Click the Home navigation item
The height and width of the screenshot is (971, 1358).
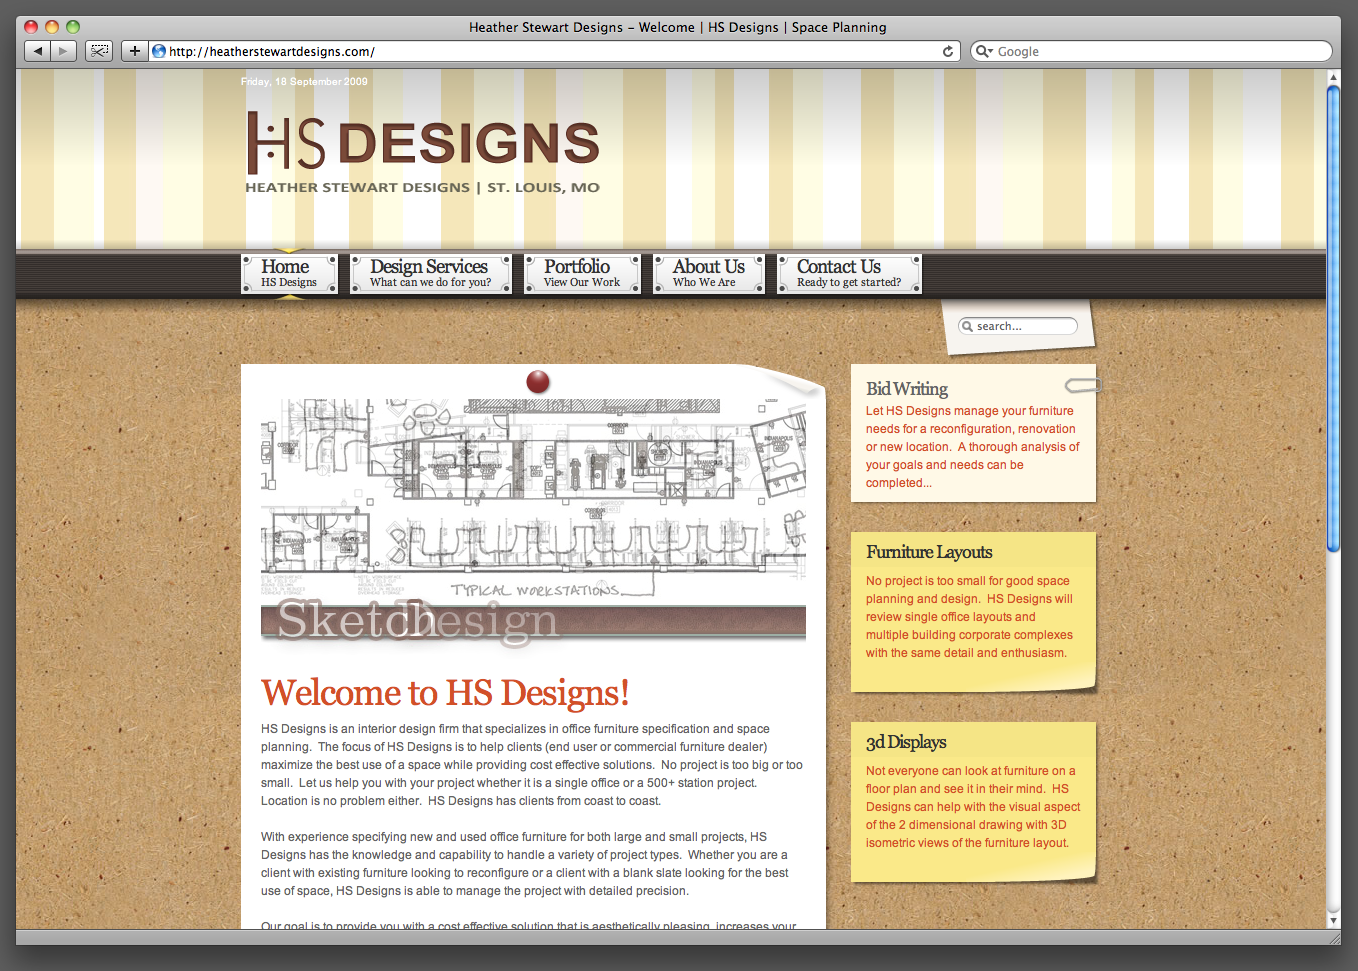289,273
